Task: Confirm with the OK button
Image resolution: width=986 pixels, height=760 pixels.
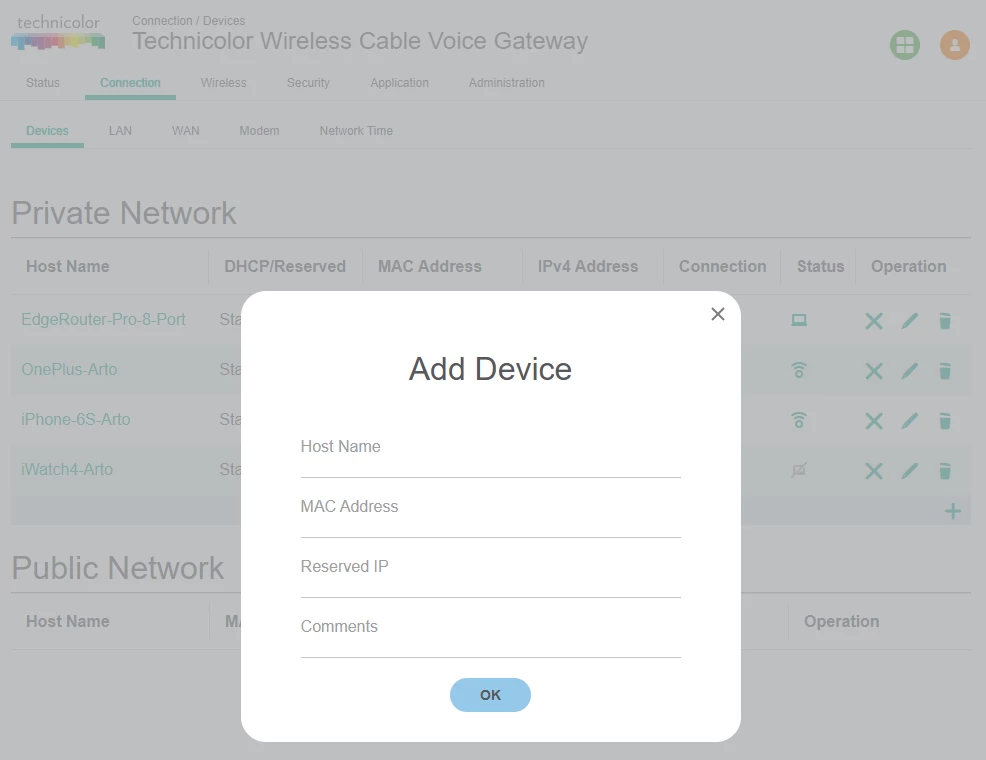Action: 490,695
